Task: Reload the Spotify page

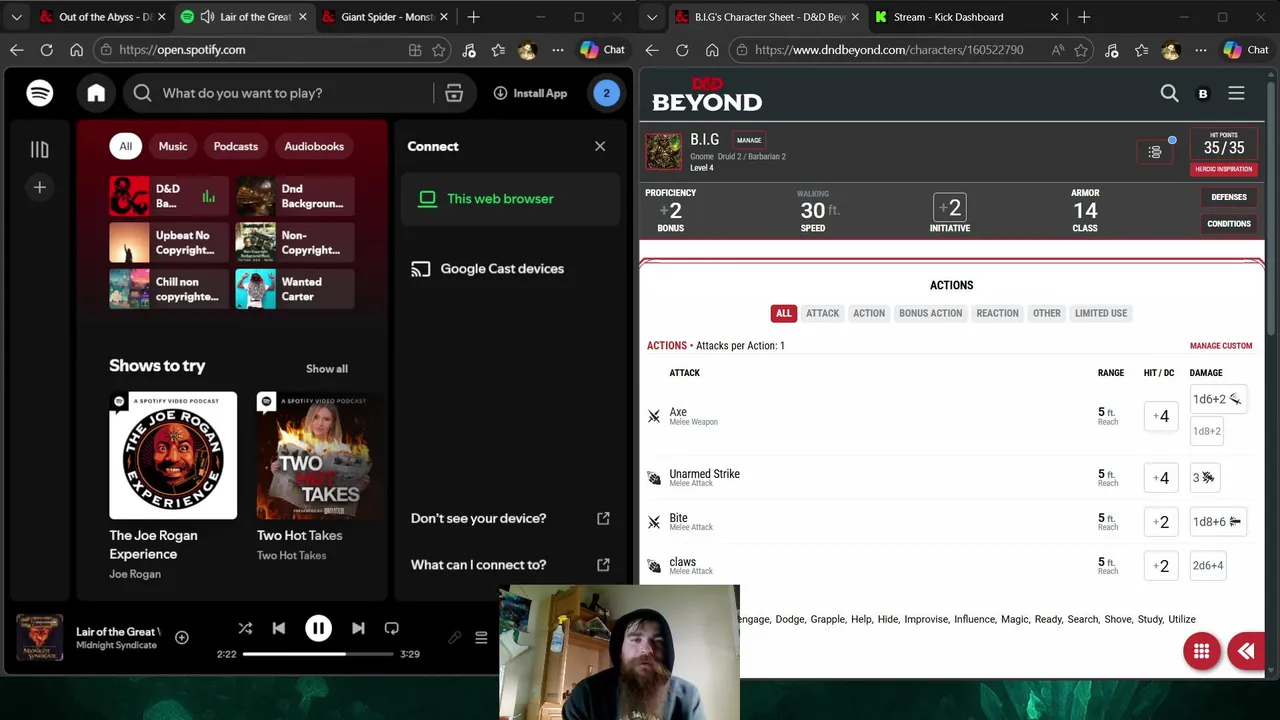Action: [x=47, y=50]
